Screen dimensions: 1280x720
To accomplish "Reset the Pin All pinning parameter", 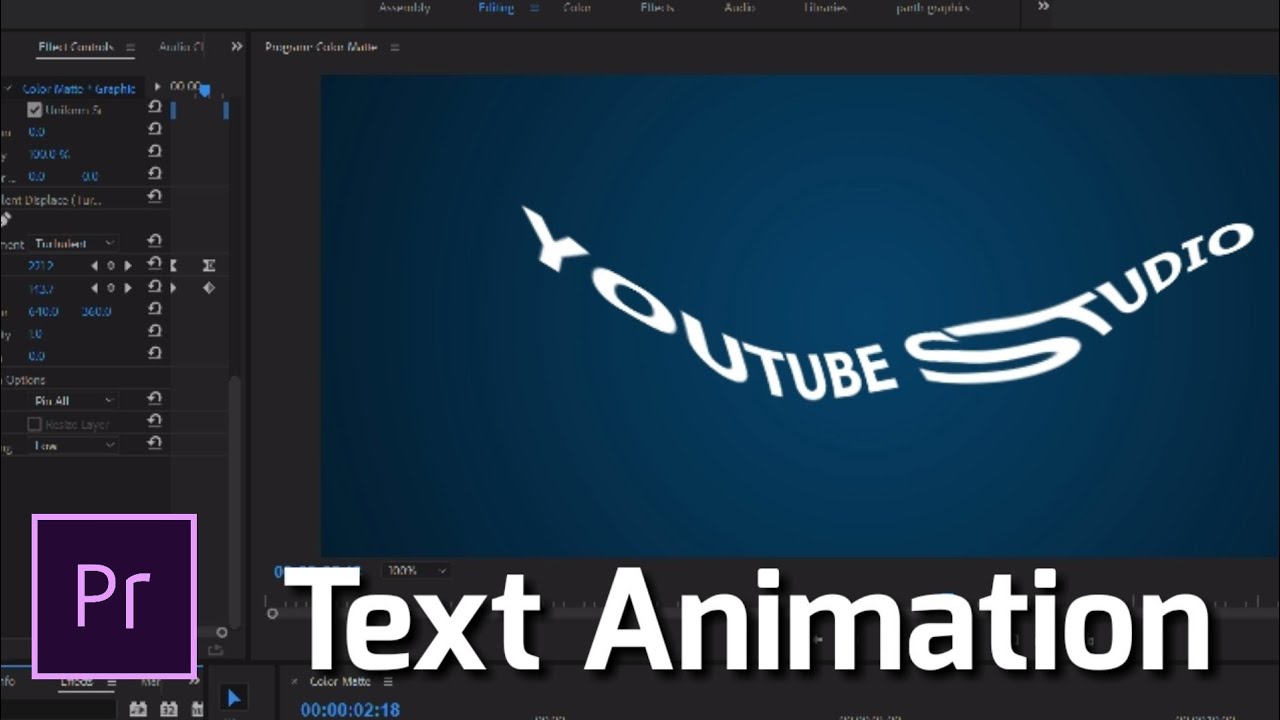I will pyautogui.click(x=155, y=399).
